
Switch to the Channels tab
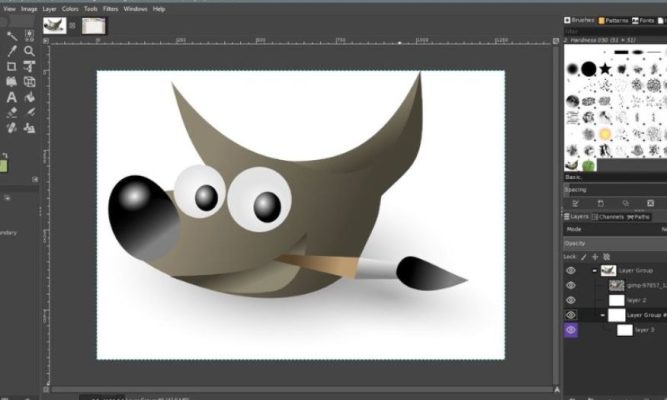coord(610,216)
